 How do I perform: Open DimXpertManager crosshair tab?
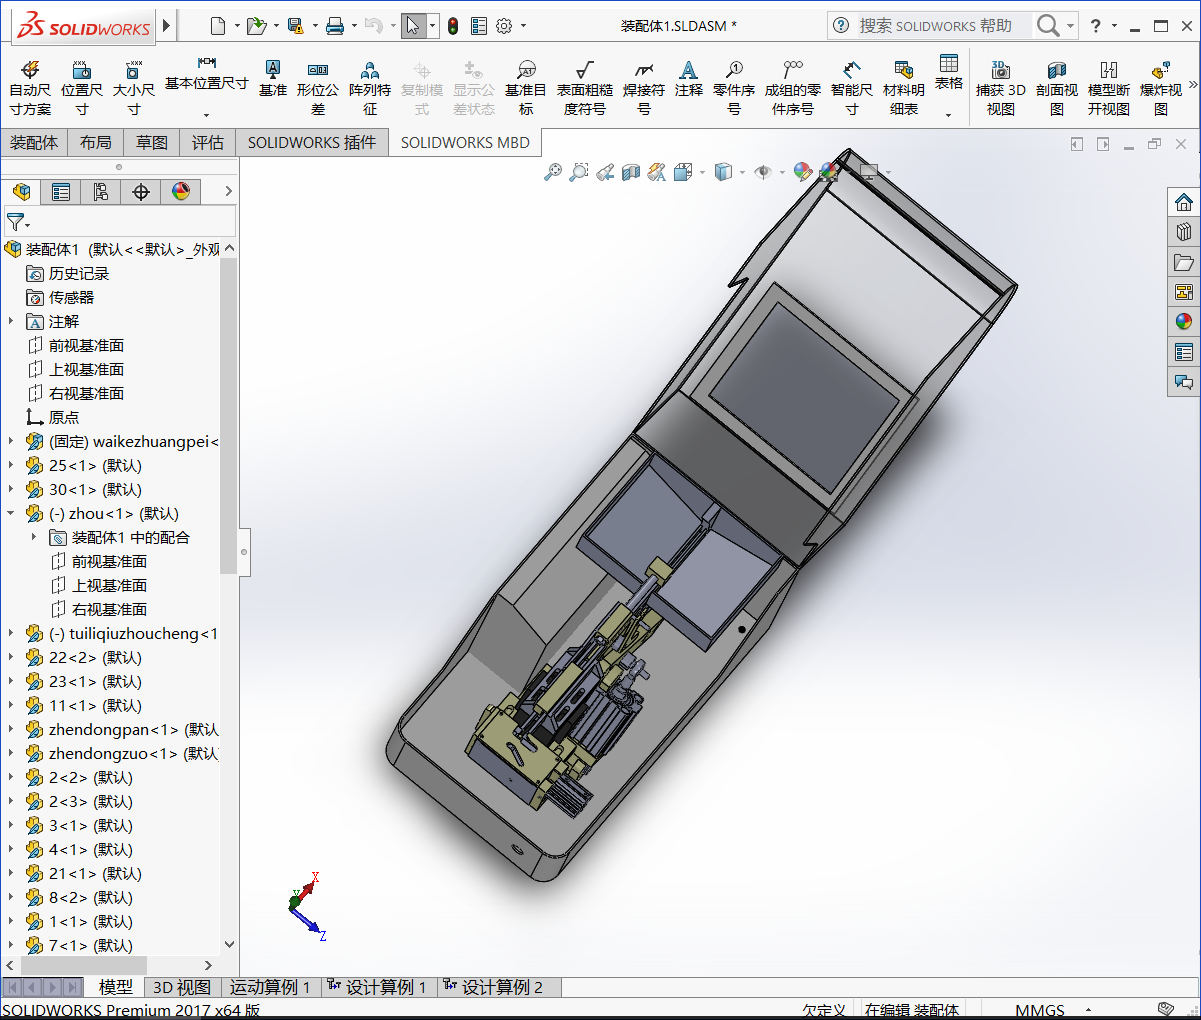(141, 192)
